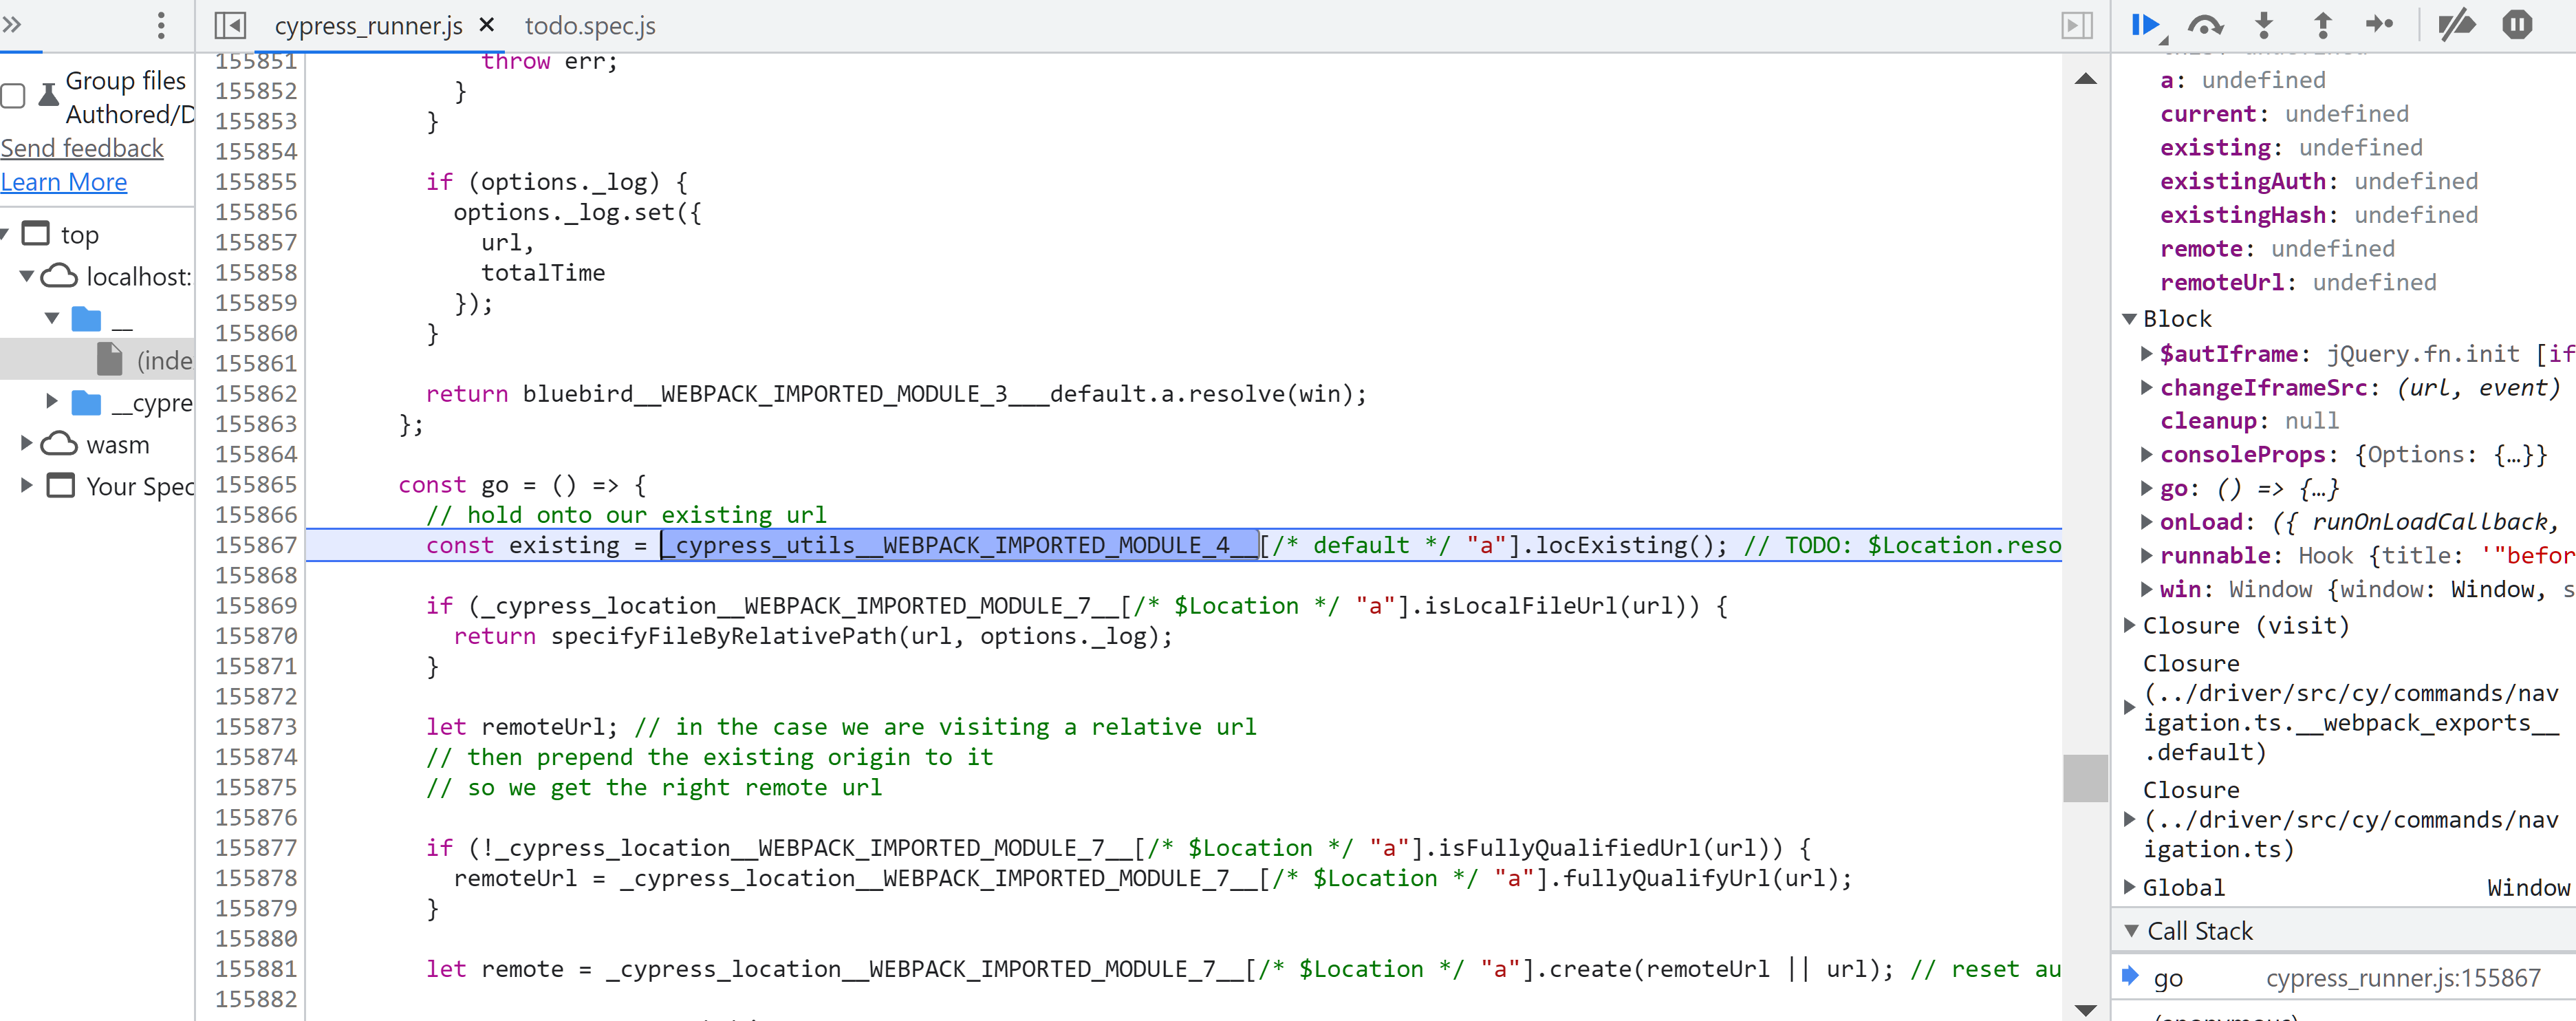
Task: Step over next function call
Action: coord(2205,25)
